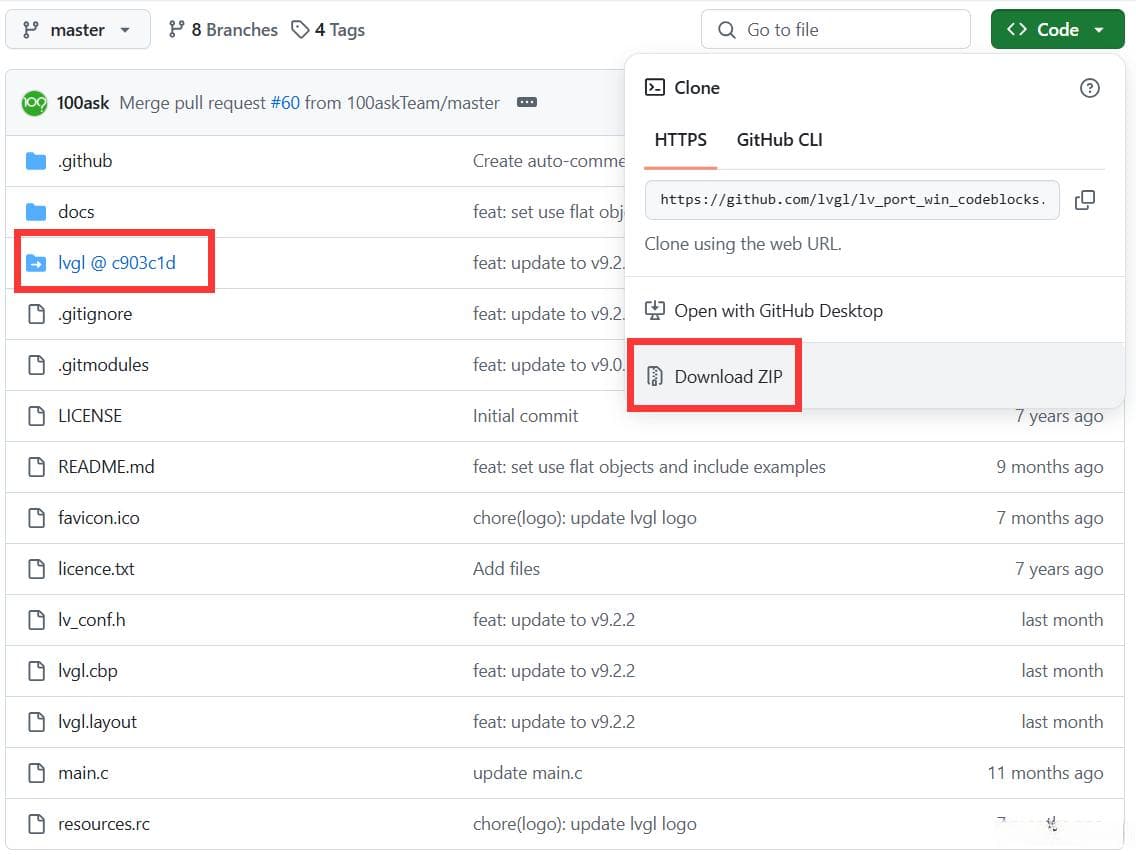Open the update main.c commit message
The image size is (1136, 855).
point(527,773)
